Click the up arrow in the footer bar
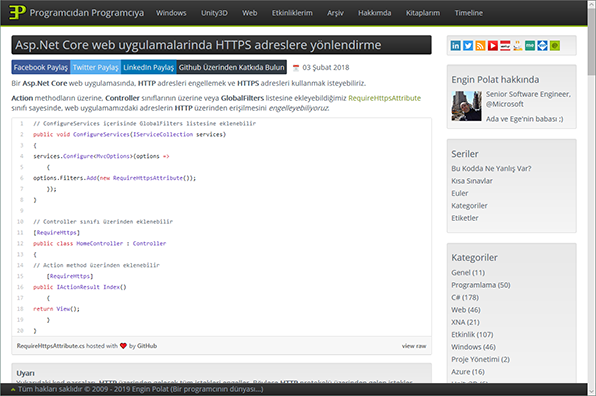This screenshot has height=396, width=596. pyautogui.click(x=13, y=390)
